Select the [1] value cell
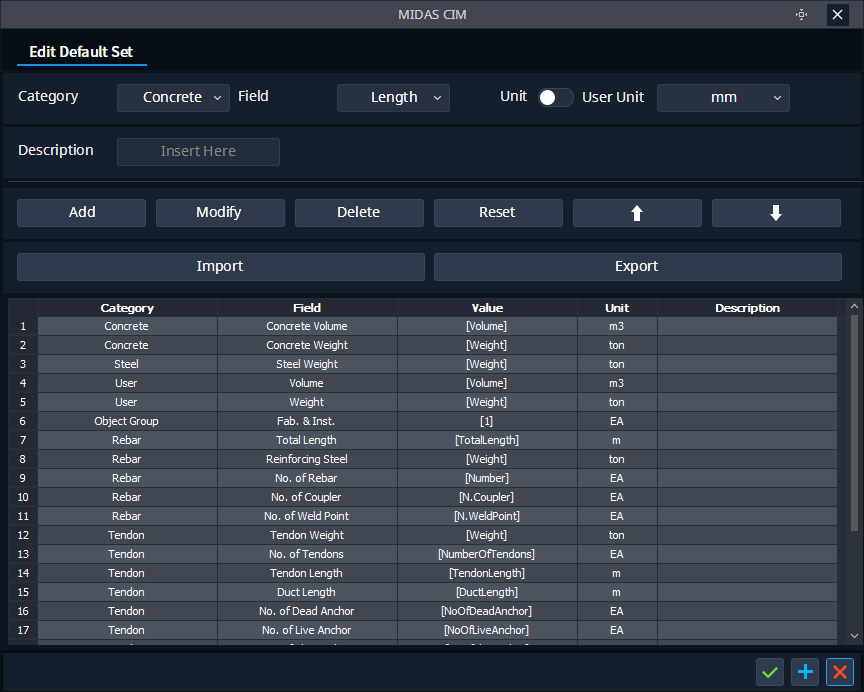 point(487,421)
